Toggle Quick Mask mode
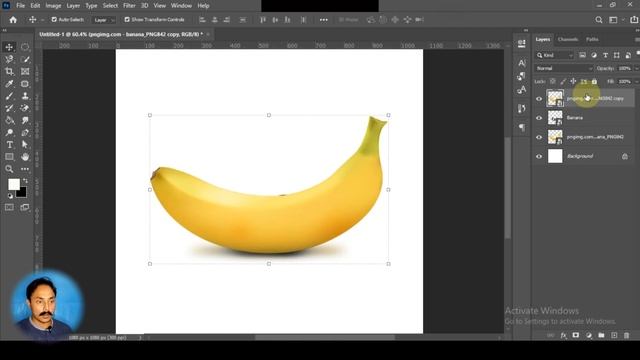 click(9, 207)
